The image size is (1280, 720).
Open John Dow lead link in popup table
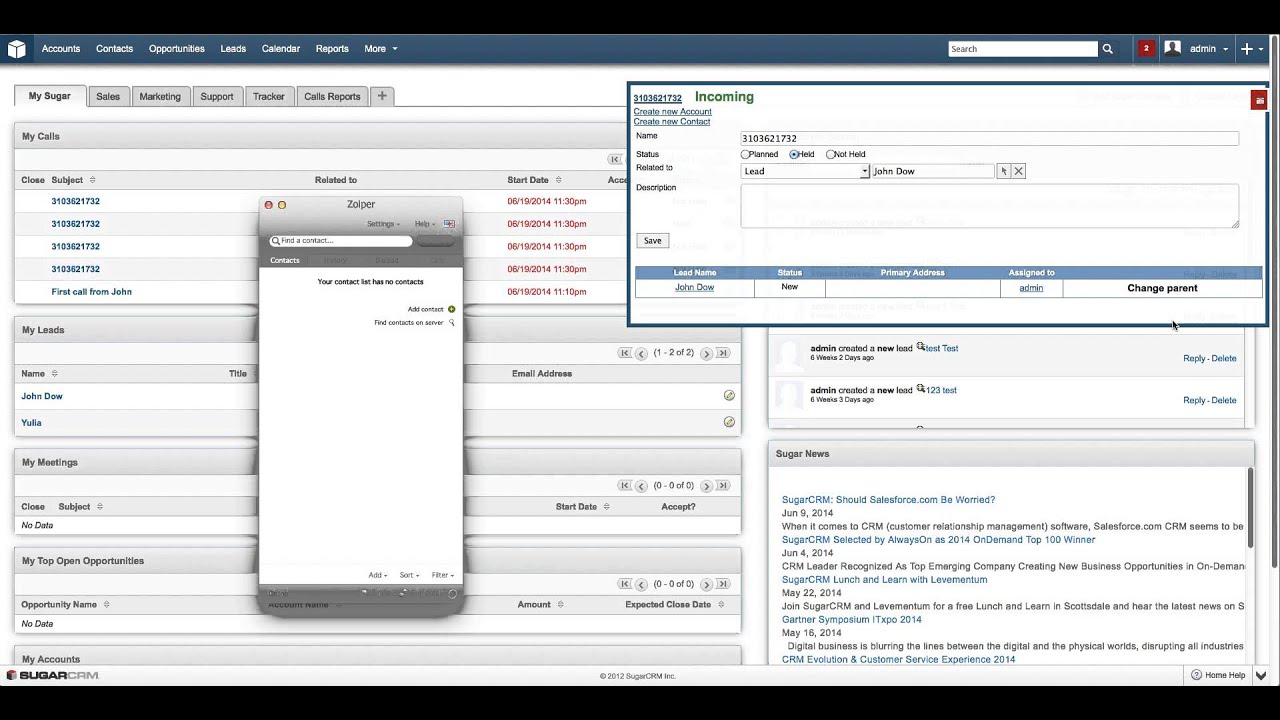[694, 288]
